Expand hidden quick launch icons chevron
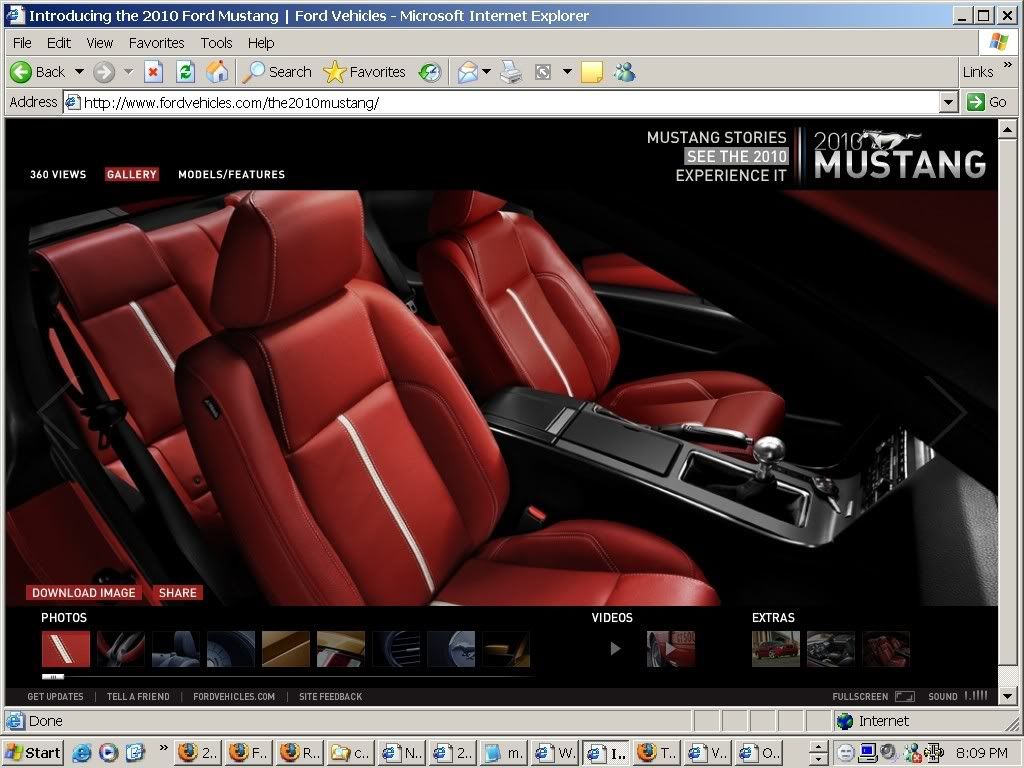Viewport: 1024px width, 768px height. [163, 746]
